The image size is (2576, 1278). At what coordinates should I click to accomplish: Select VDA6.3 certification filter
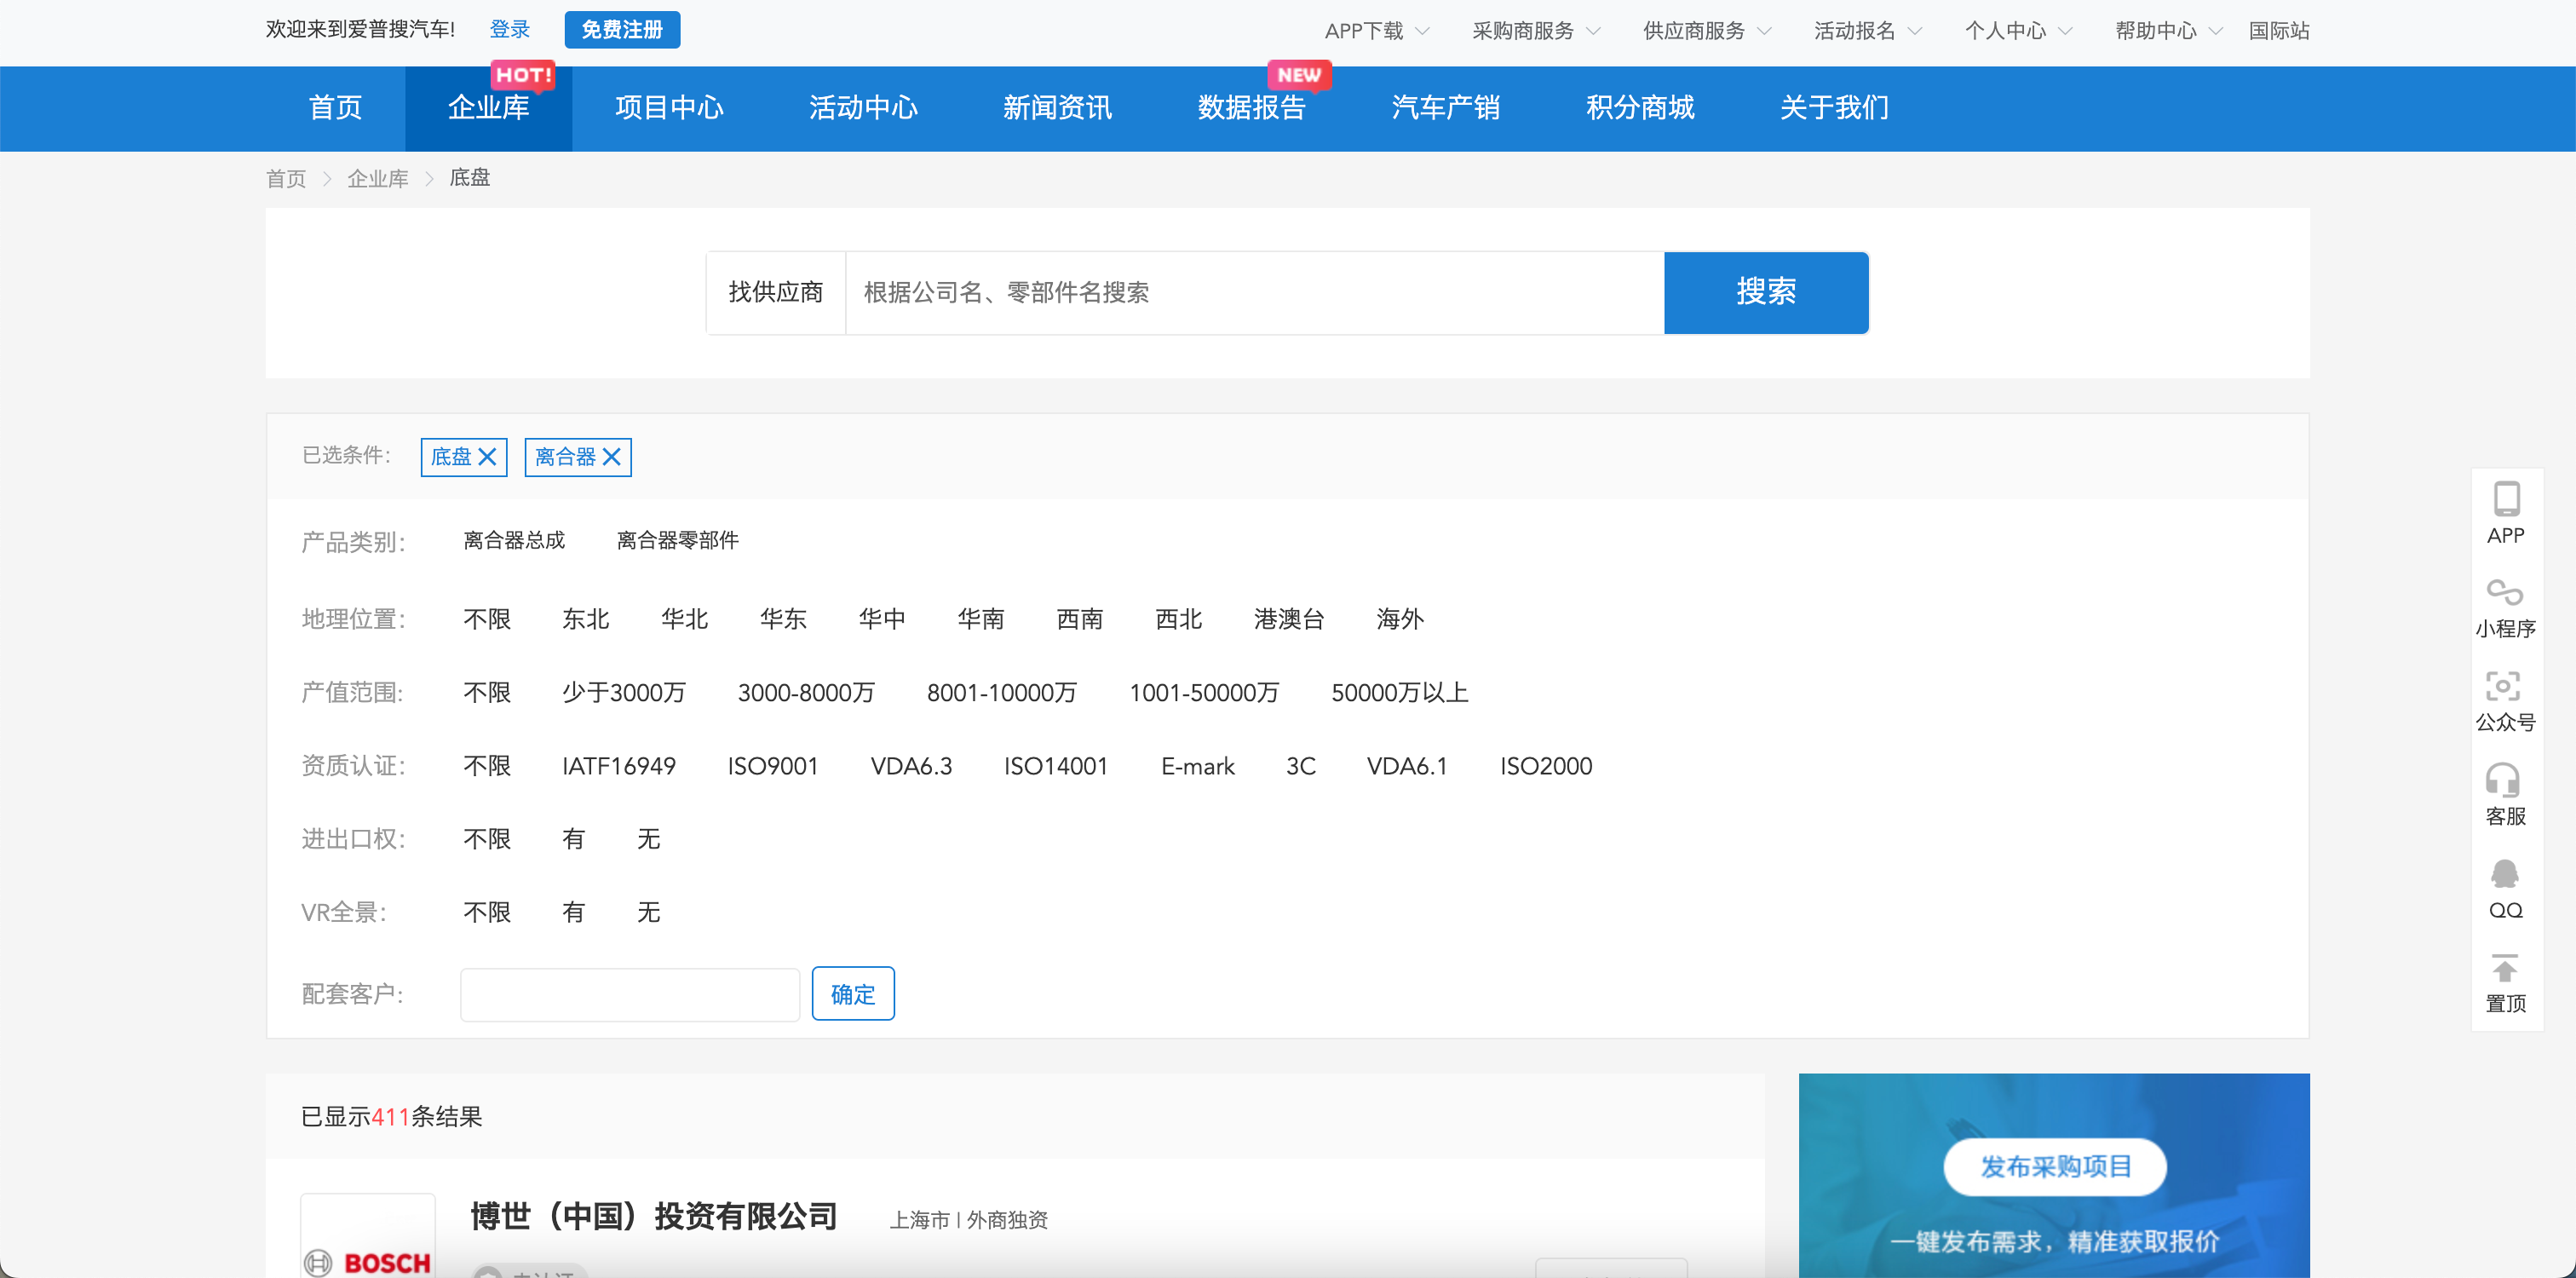point(910,767)
